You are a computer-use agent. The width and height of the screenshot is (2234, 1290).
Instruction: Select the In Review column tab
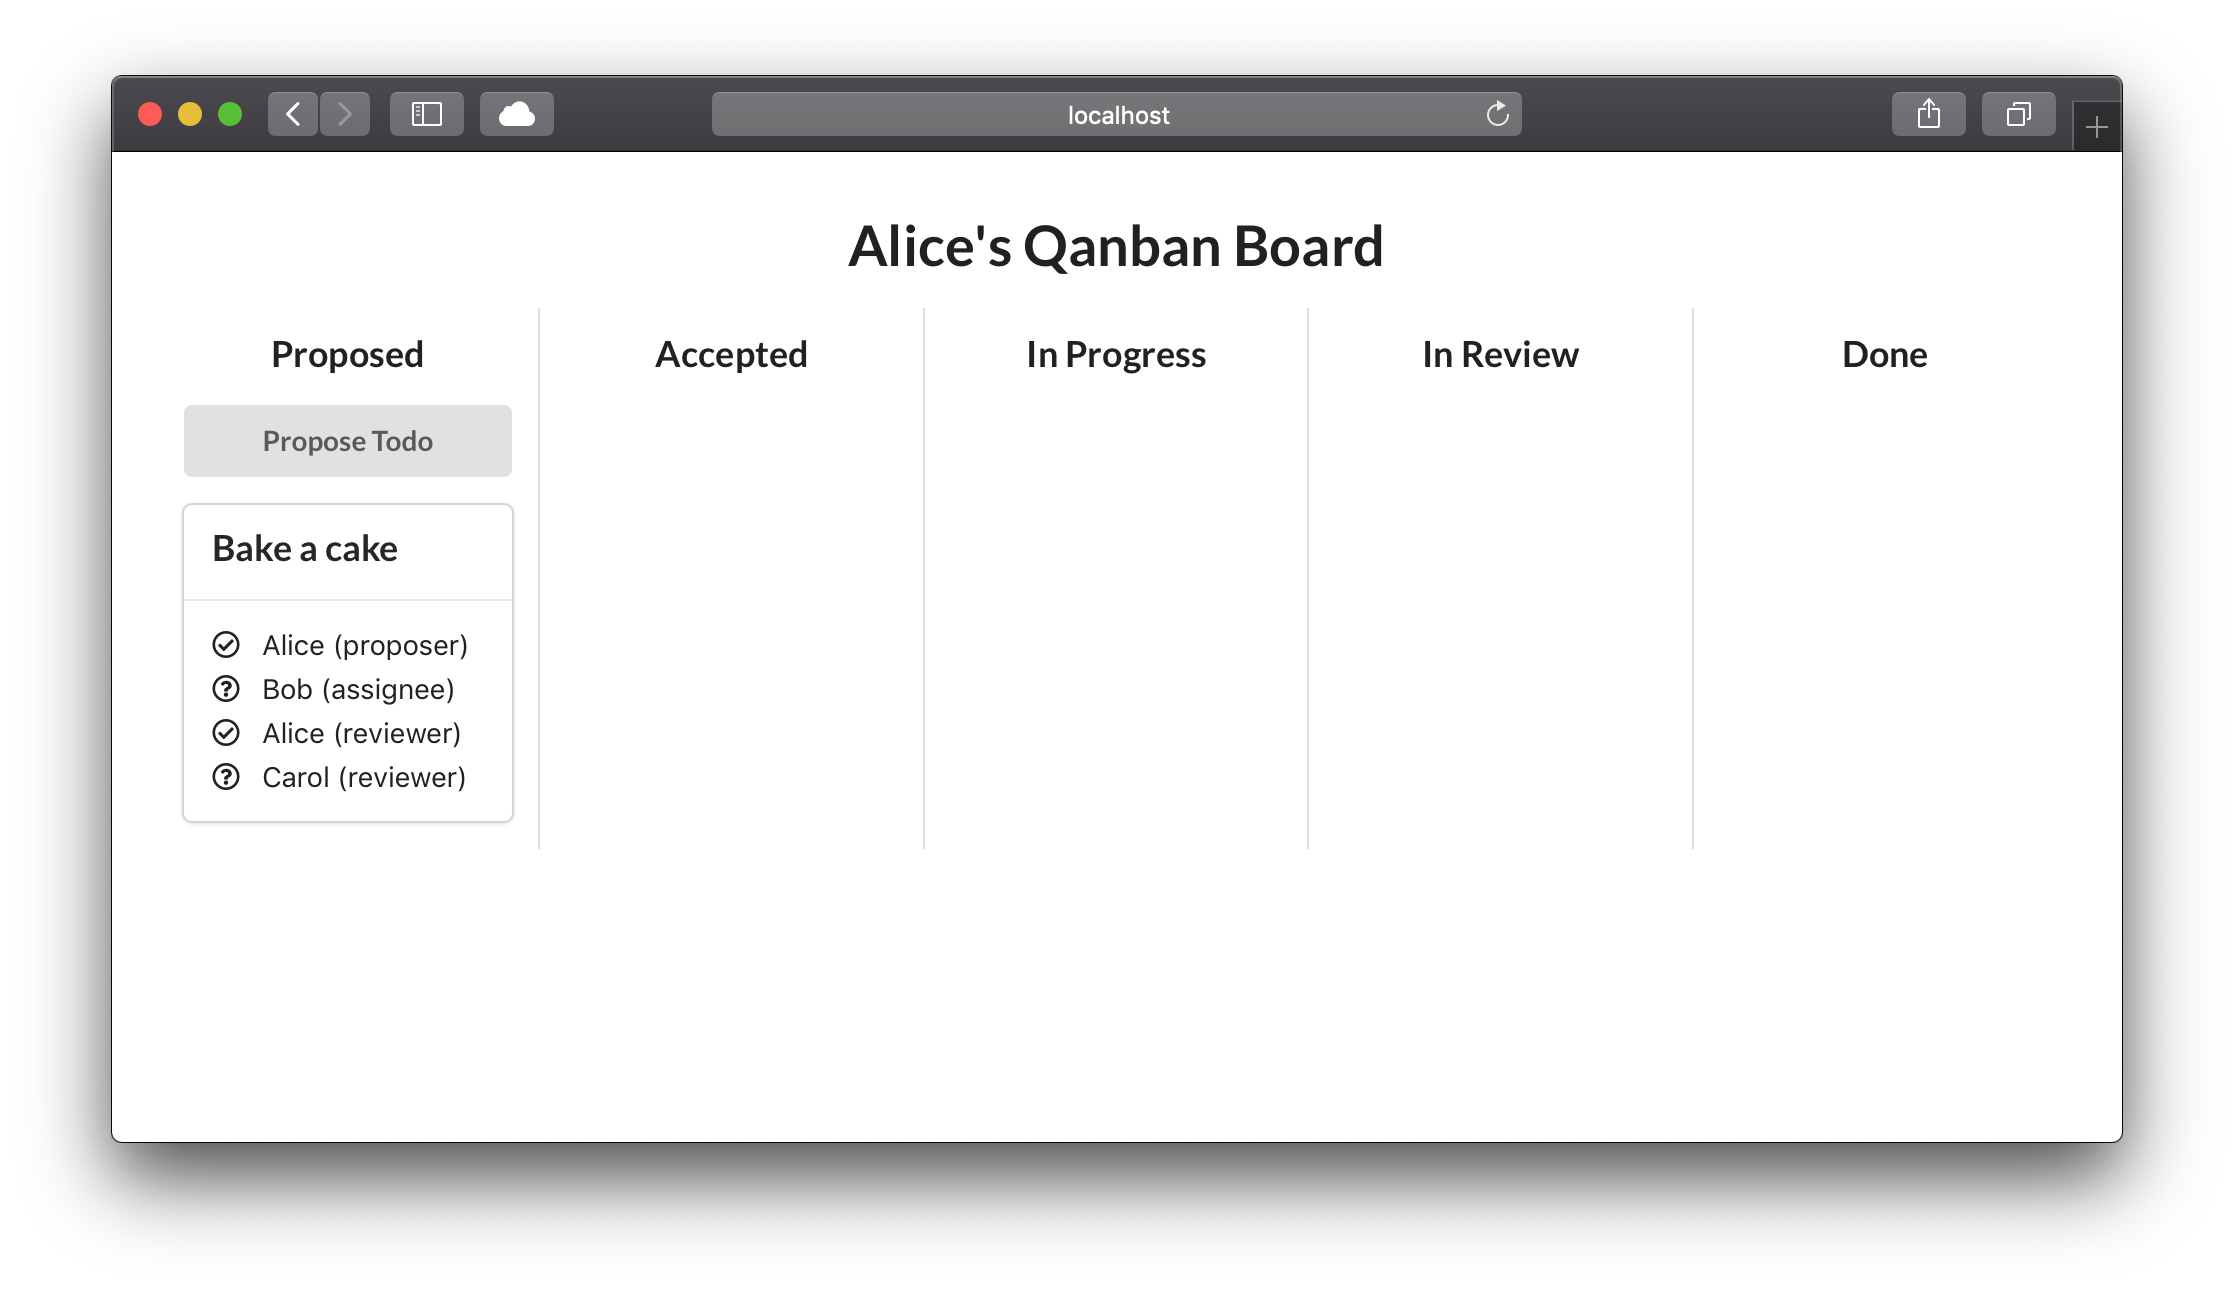tap(1500, 352)
